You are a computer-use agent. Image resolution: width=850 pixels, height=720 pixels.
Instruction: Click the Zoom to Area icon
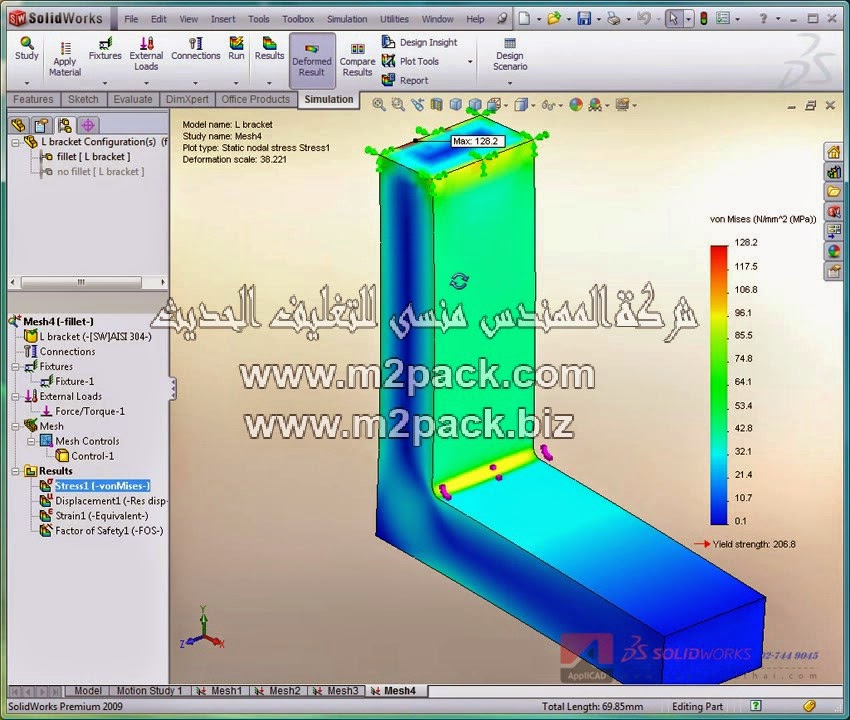pos(398,105)
